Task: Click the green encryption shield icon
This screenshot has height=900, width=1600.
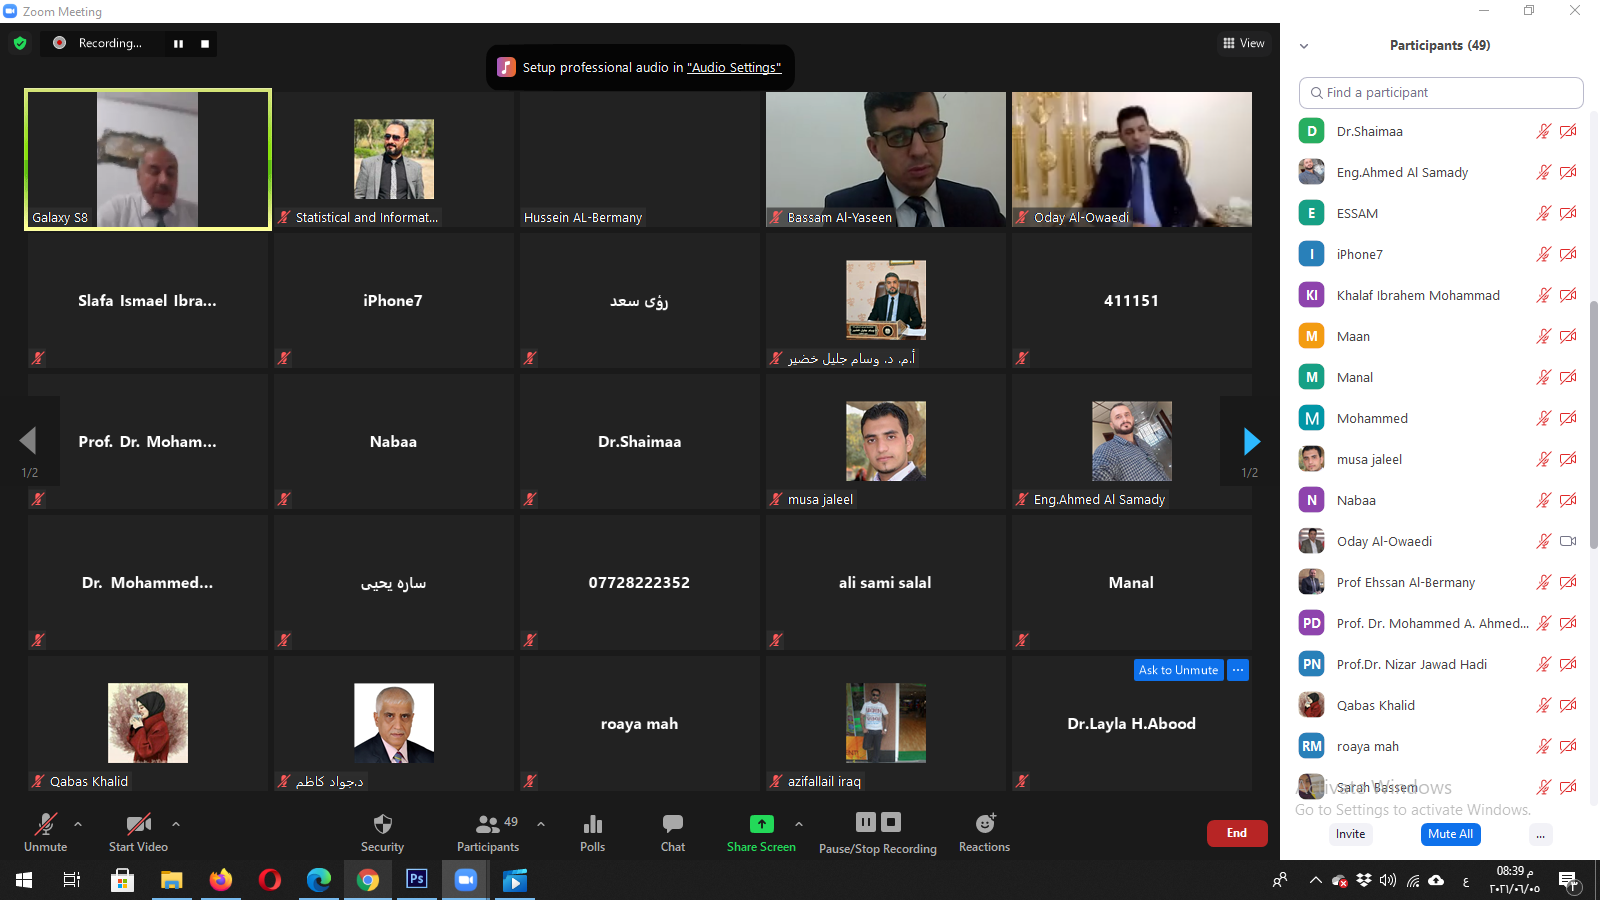Action: point(20,43)
